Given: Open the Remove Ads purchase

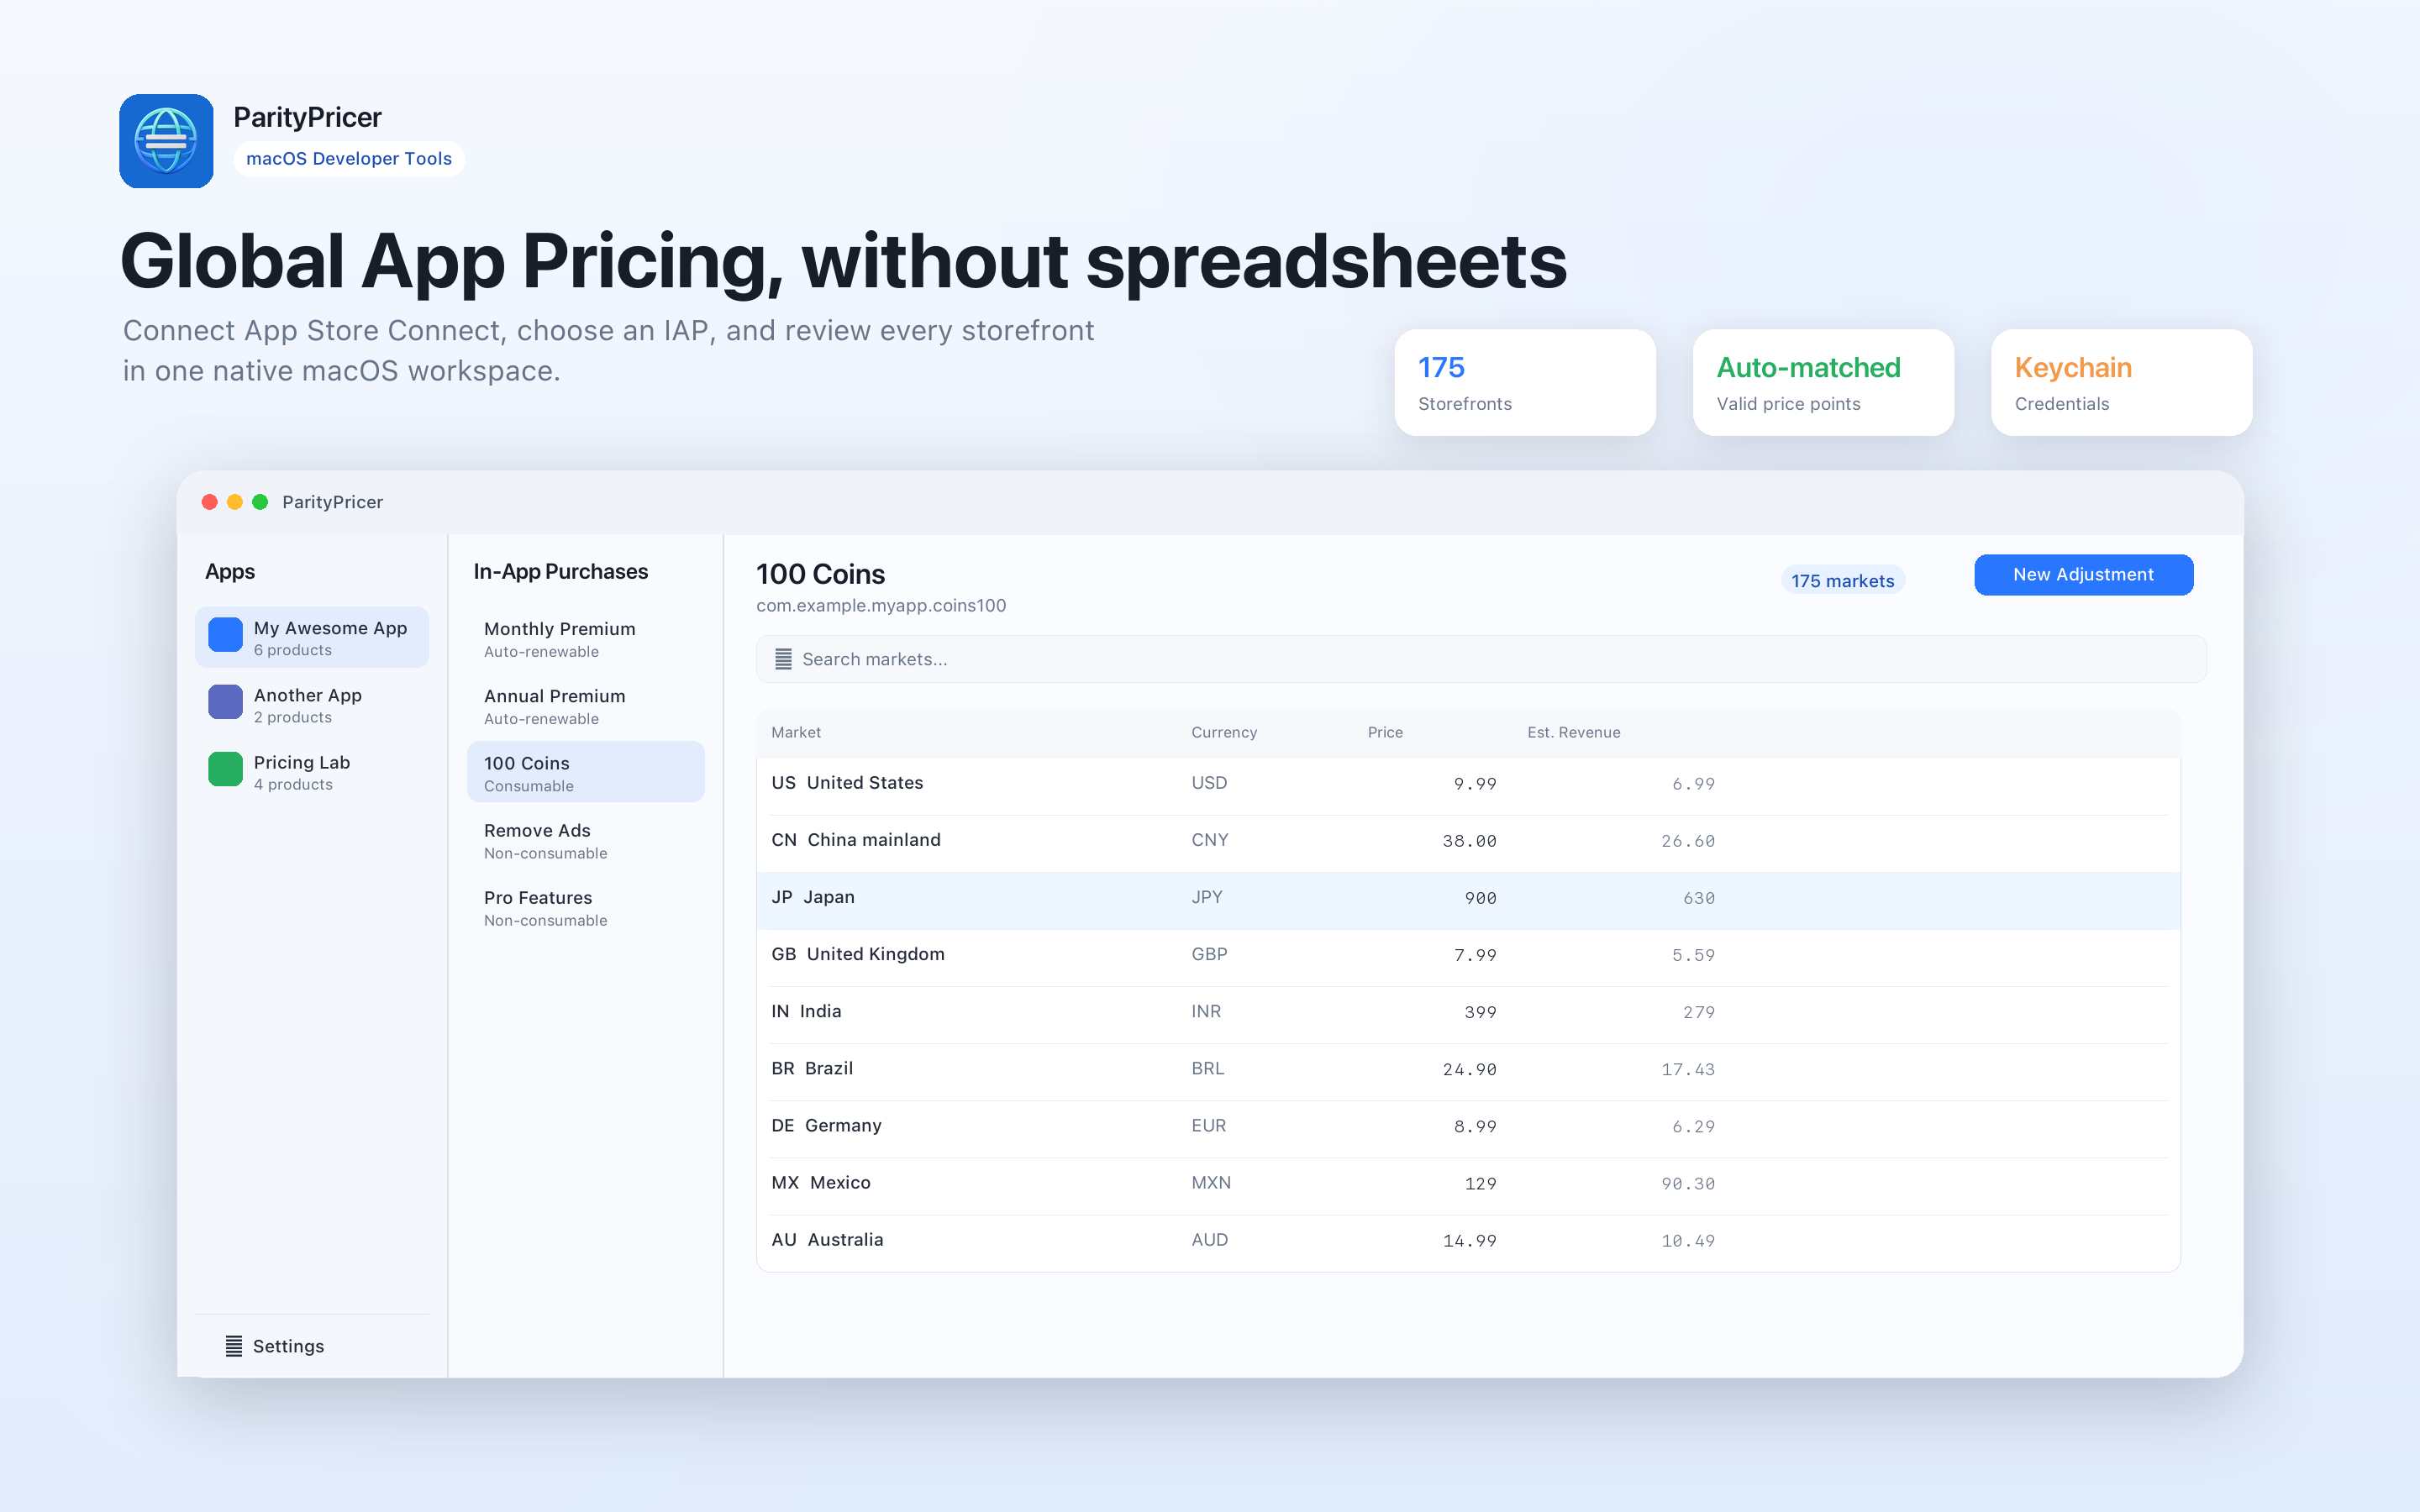Looking at the screenshot, I should click(586, 839).
